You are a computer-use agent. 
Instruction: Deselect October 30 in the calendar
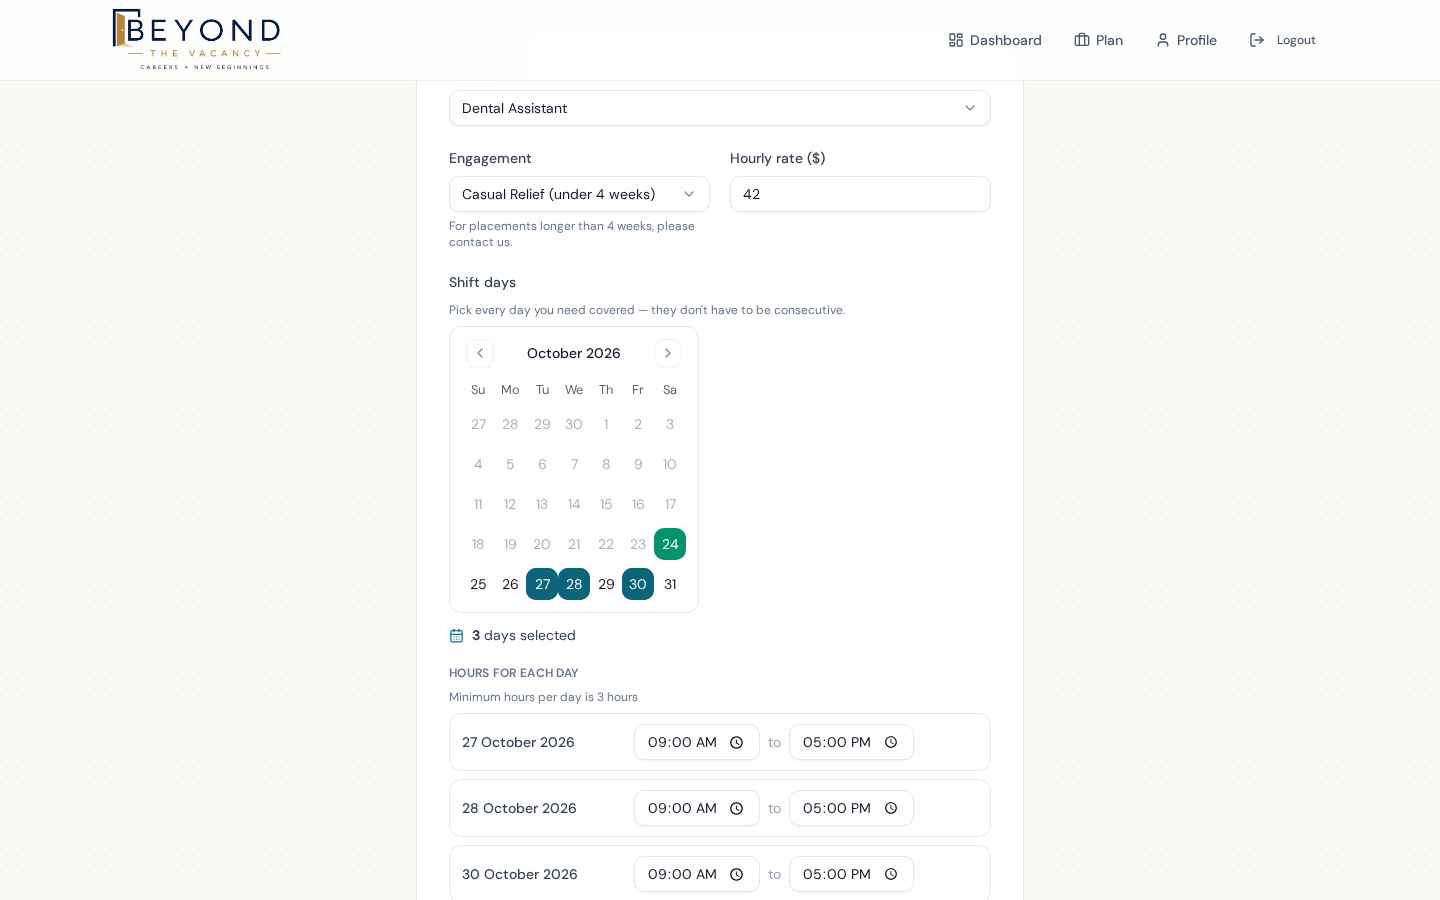coord(638,584)
